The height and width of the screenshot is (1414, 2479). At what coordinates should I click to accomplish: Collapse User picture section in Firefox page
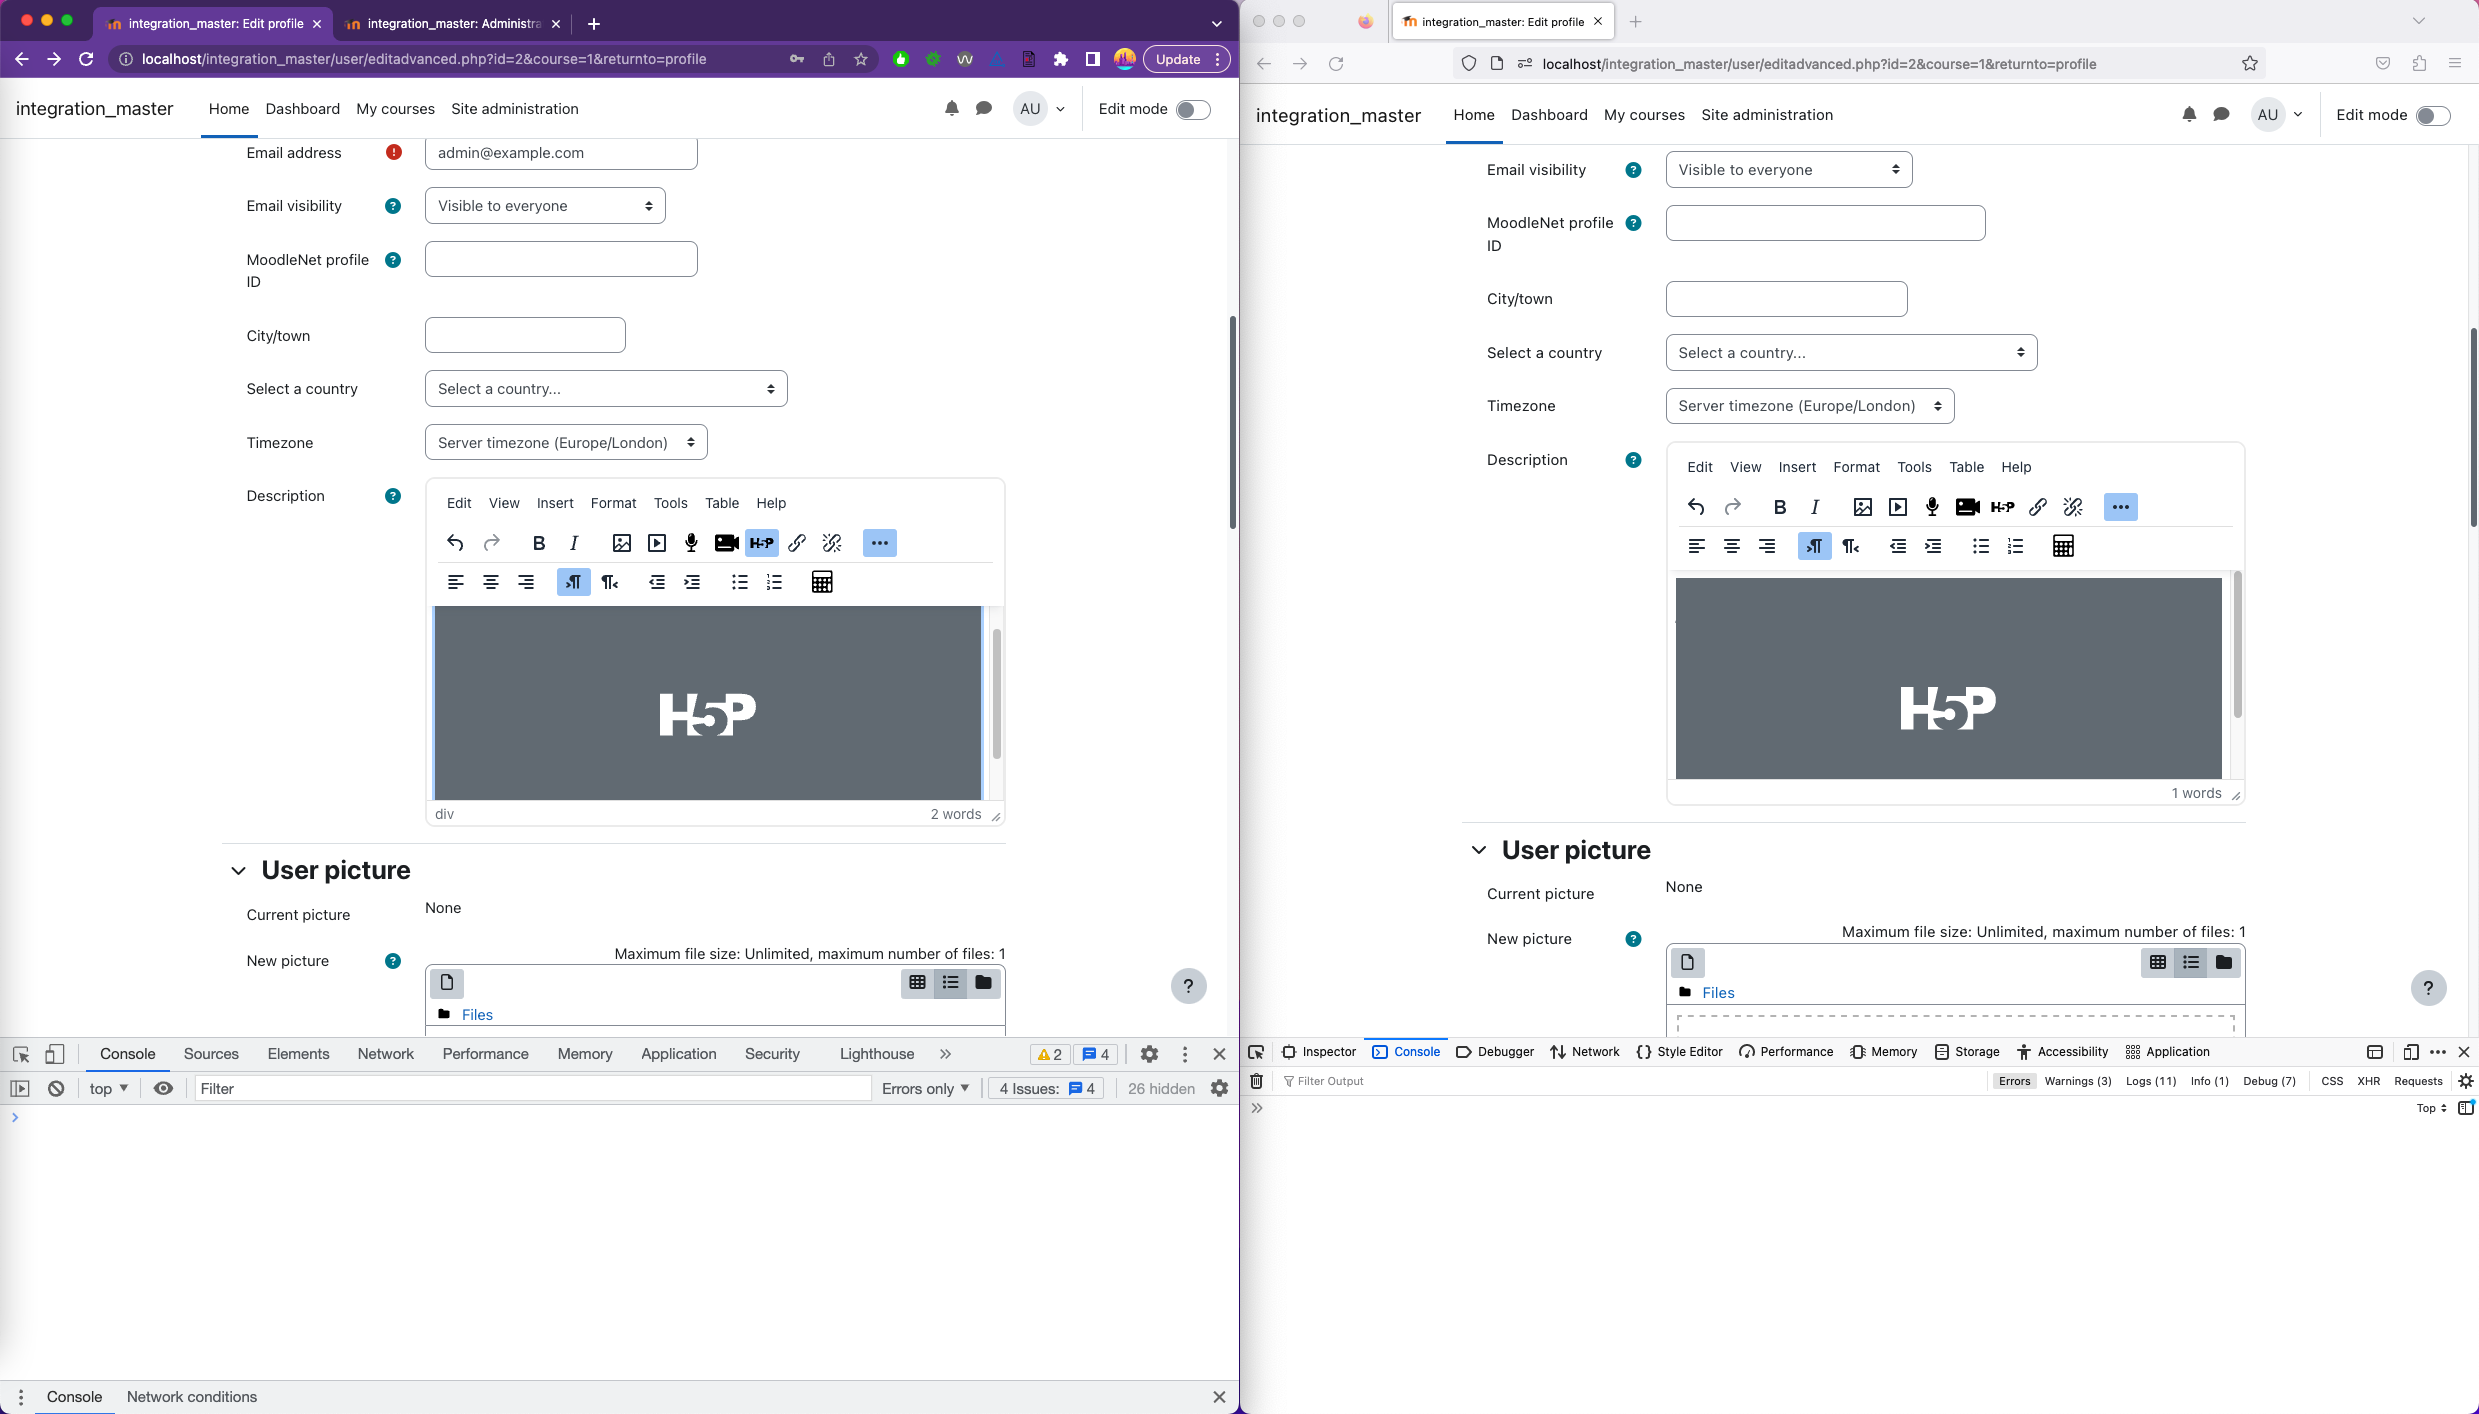pos(1479,850)
